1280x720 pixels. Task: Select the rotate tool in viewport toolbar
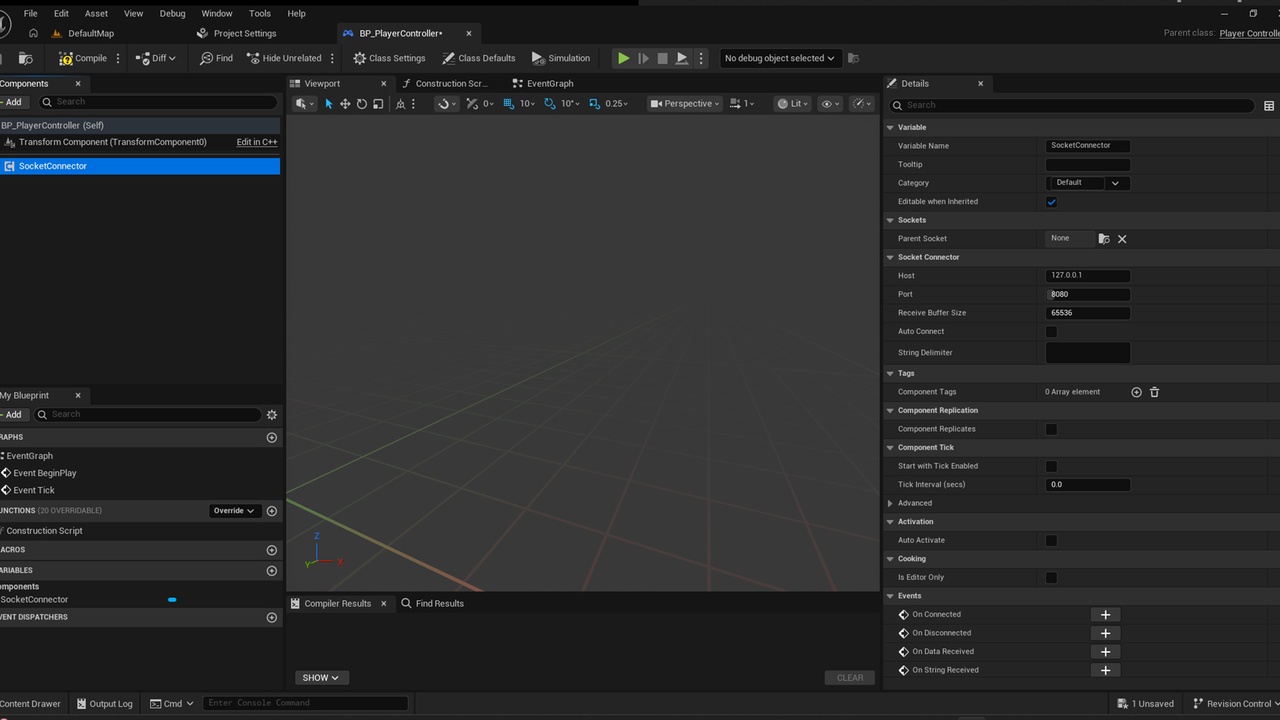pyautogui.click(x=361, y=104)
